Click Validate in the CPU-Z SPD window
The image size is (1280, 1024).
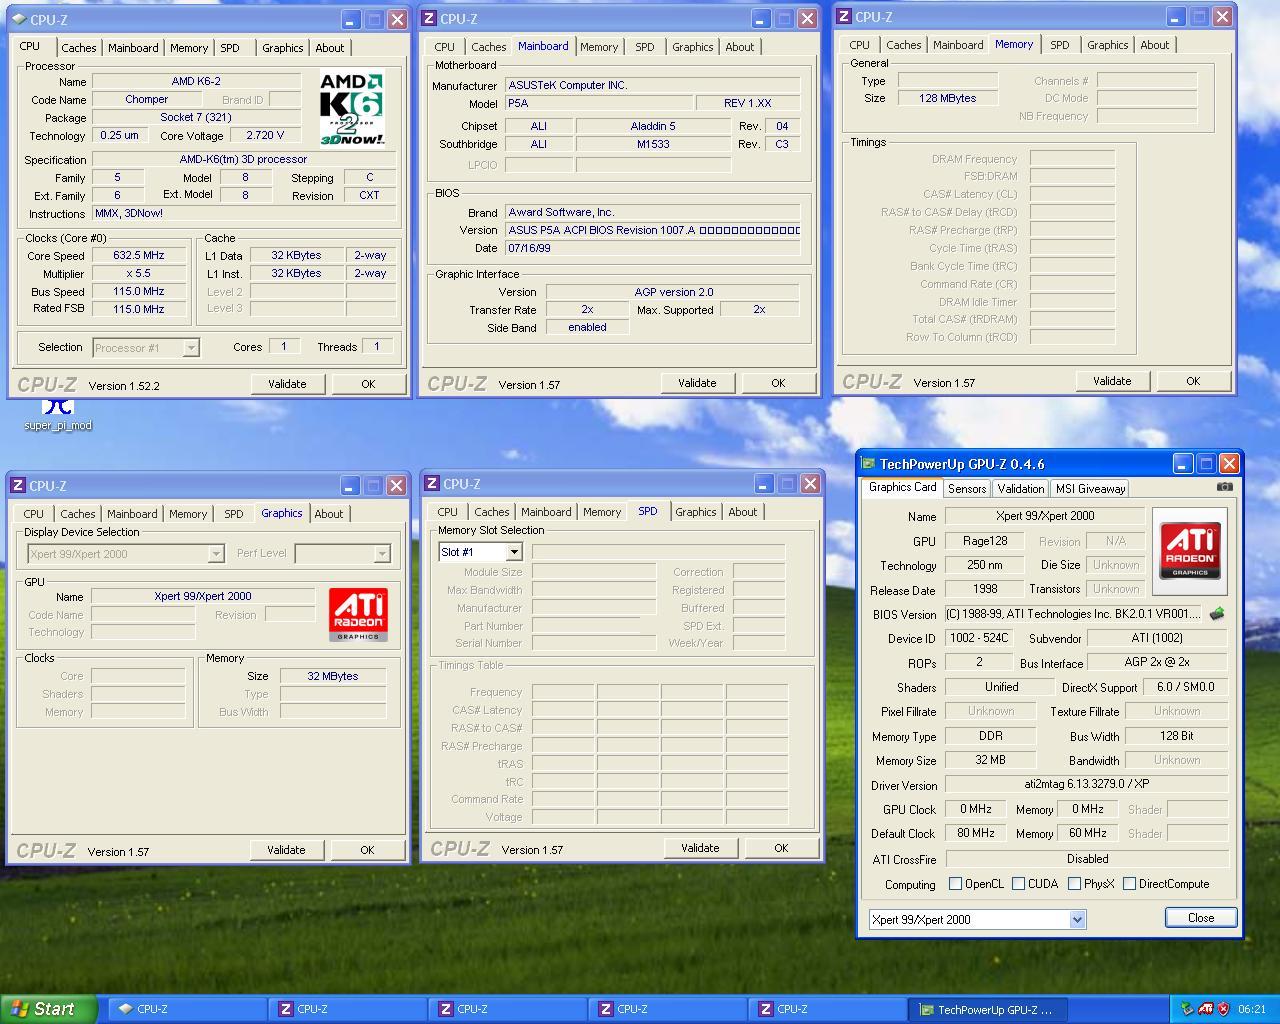point(700,848)
